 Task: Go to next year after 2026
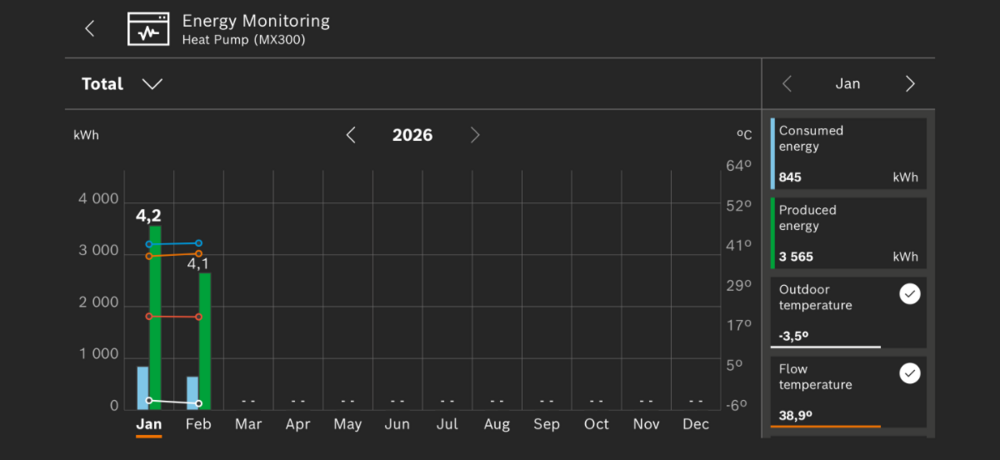pos(475,135)
